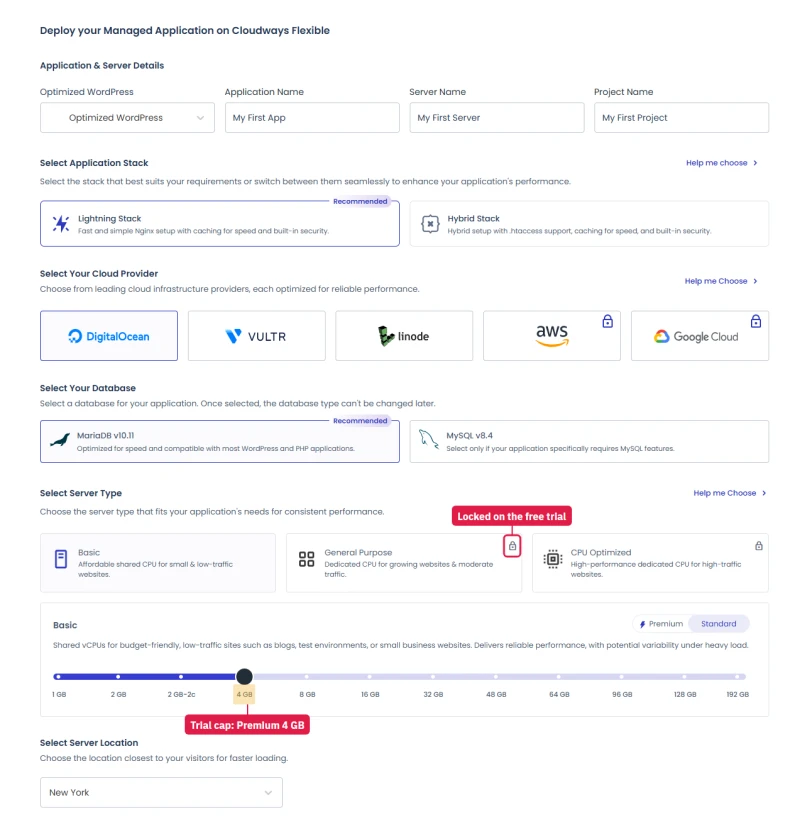This screenshot has width=800, height=822.
Task: Choose MariaDB v10.11 database
Action: tap(220, 441)
